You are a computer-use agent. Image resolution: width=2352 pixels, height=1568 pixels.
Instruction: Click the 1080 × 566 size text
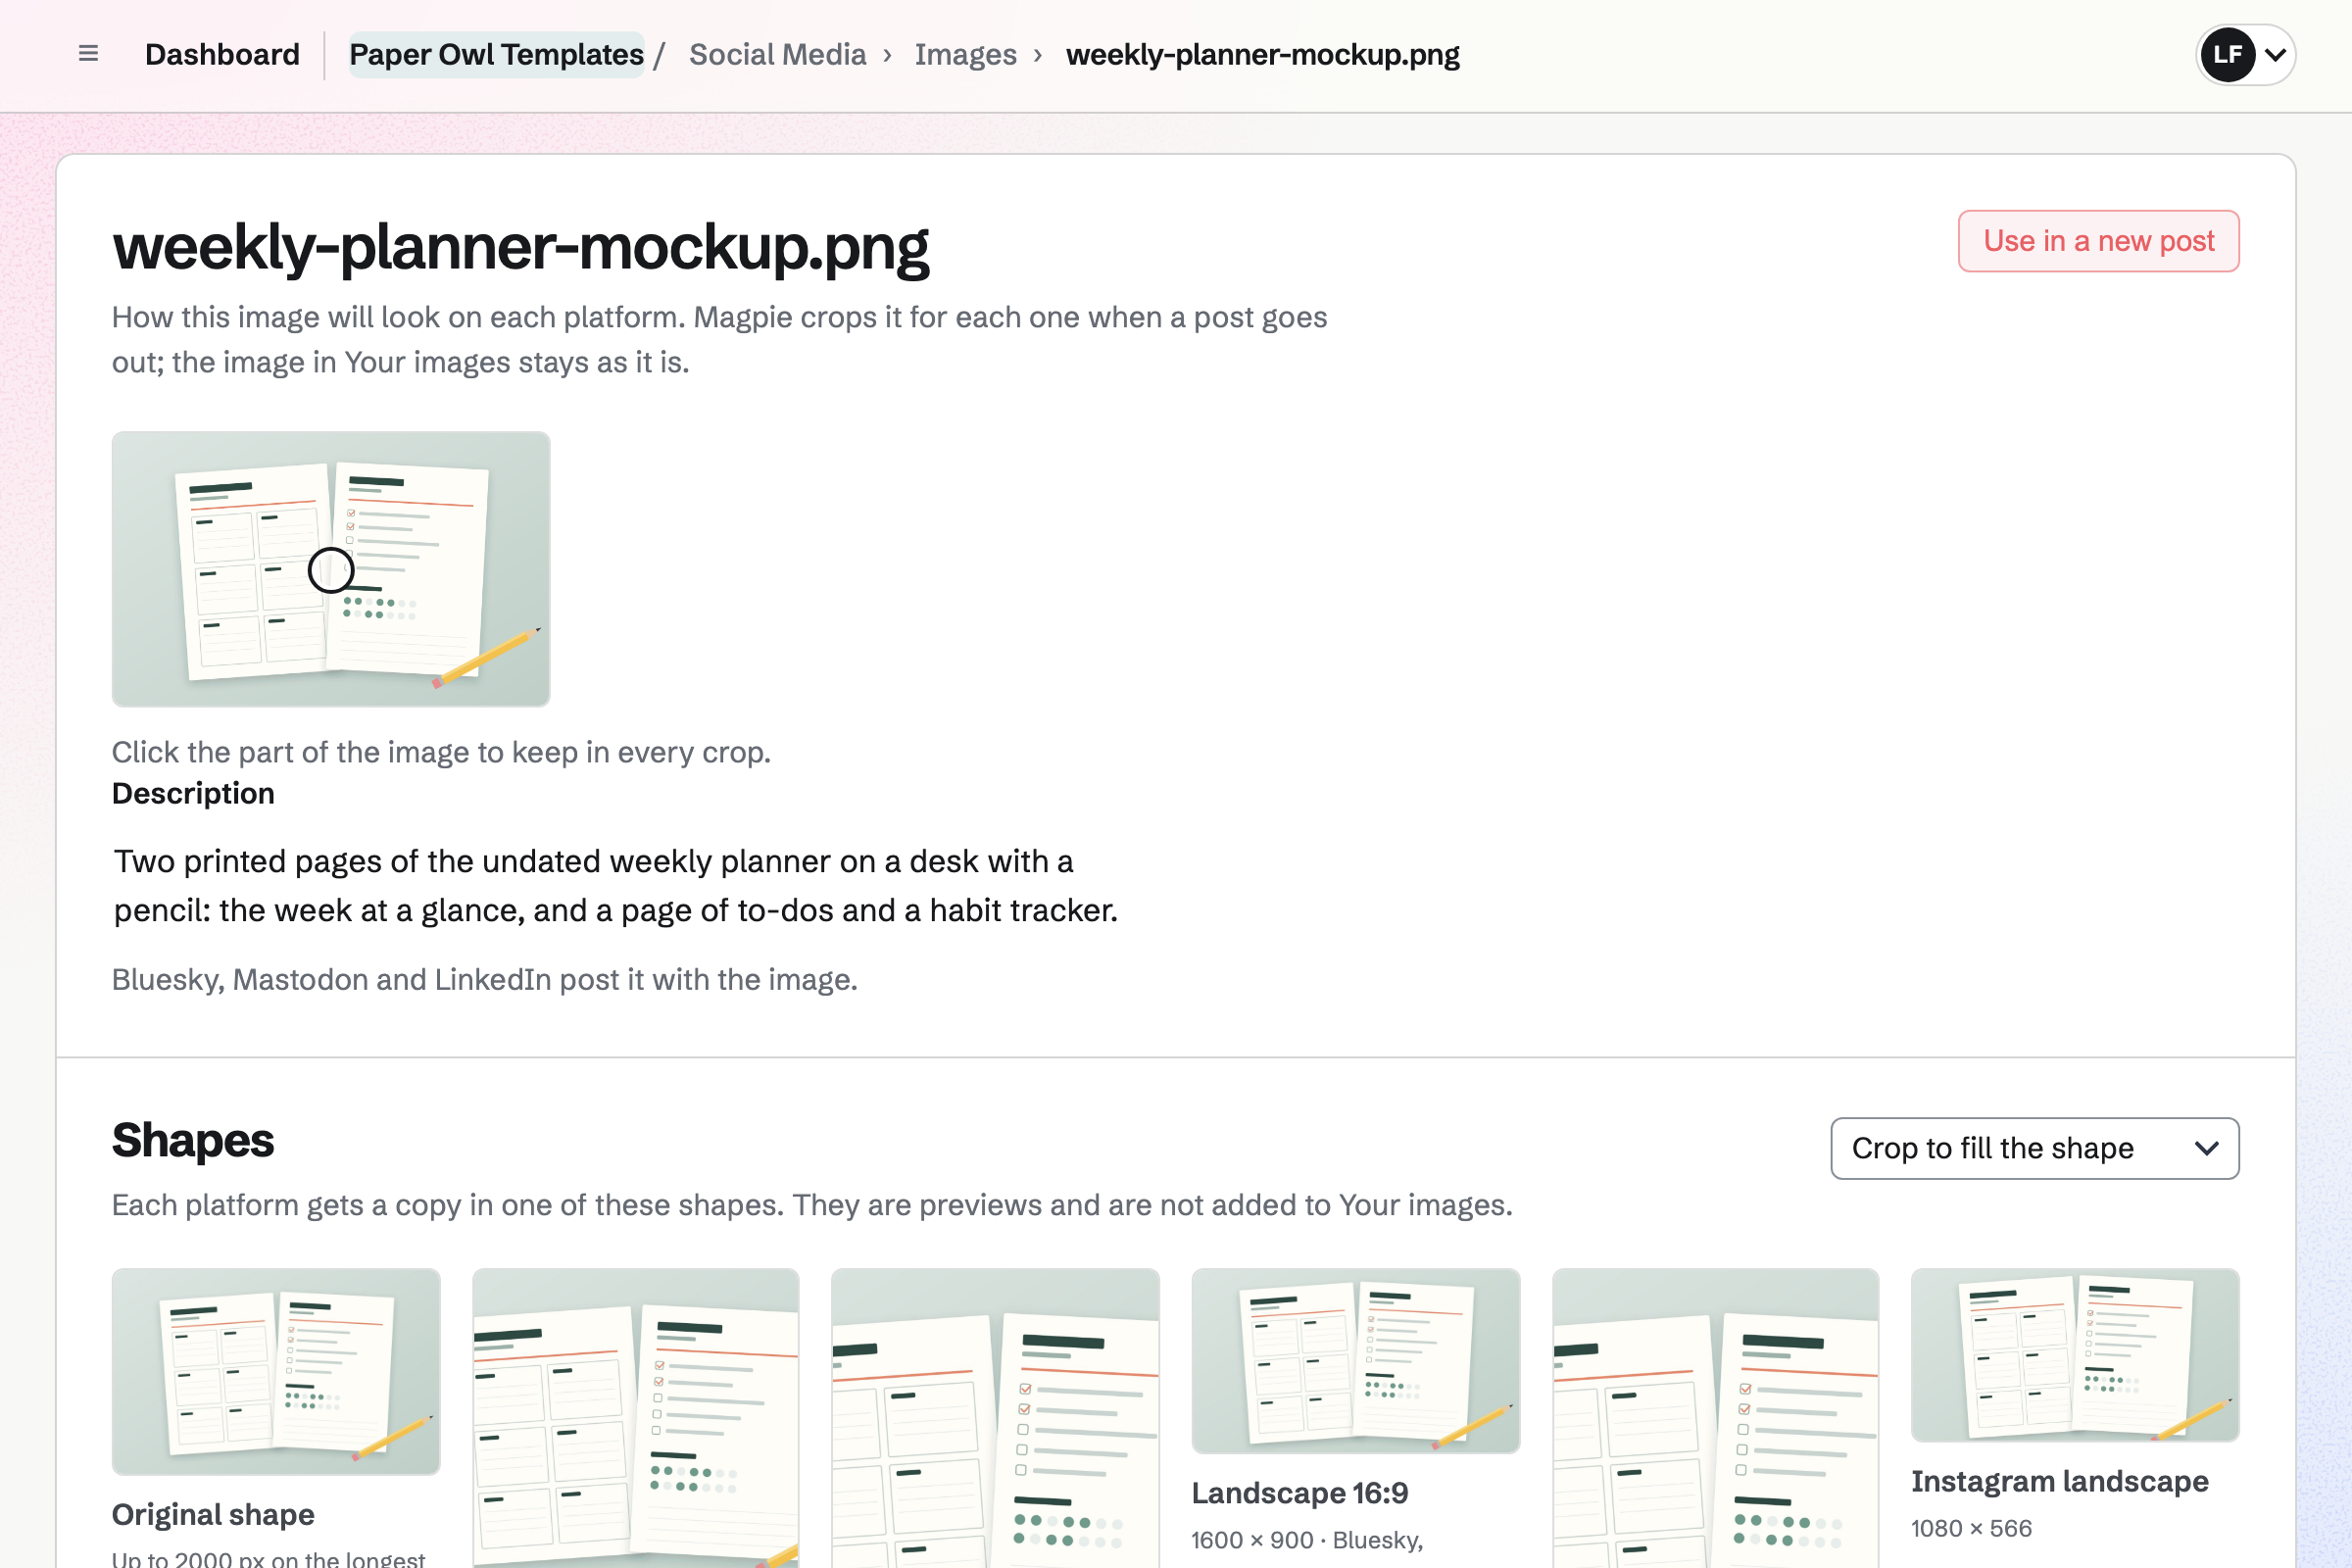point(1971,1528)
